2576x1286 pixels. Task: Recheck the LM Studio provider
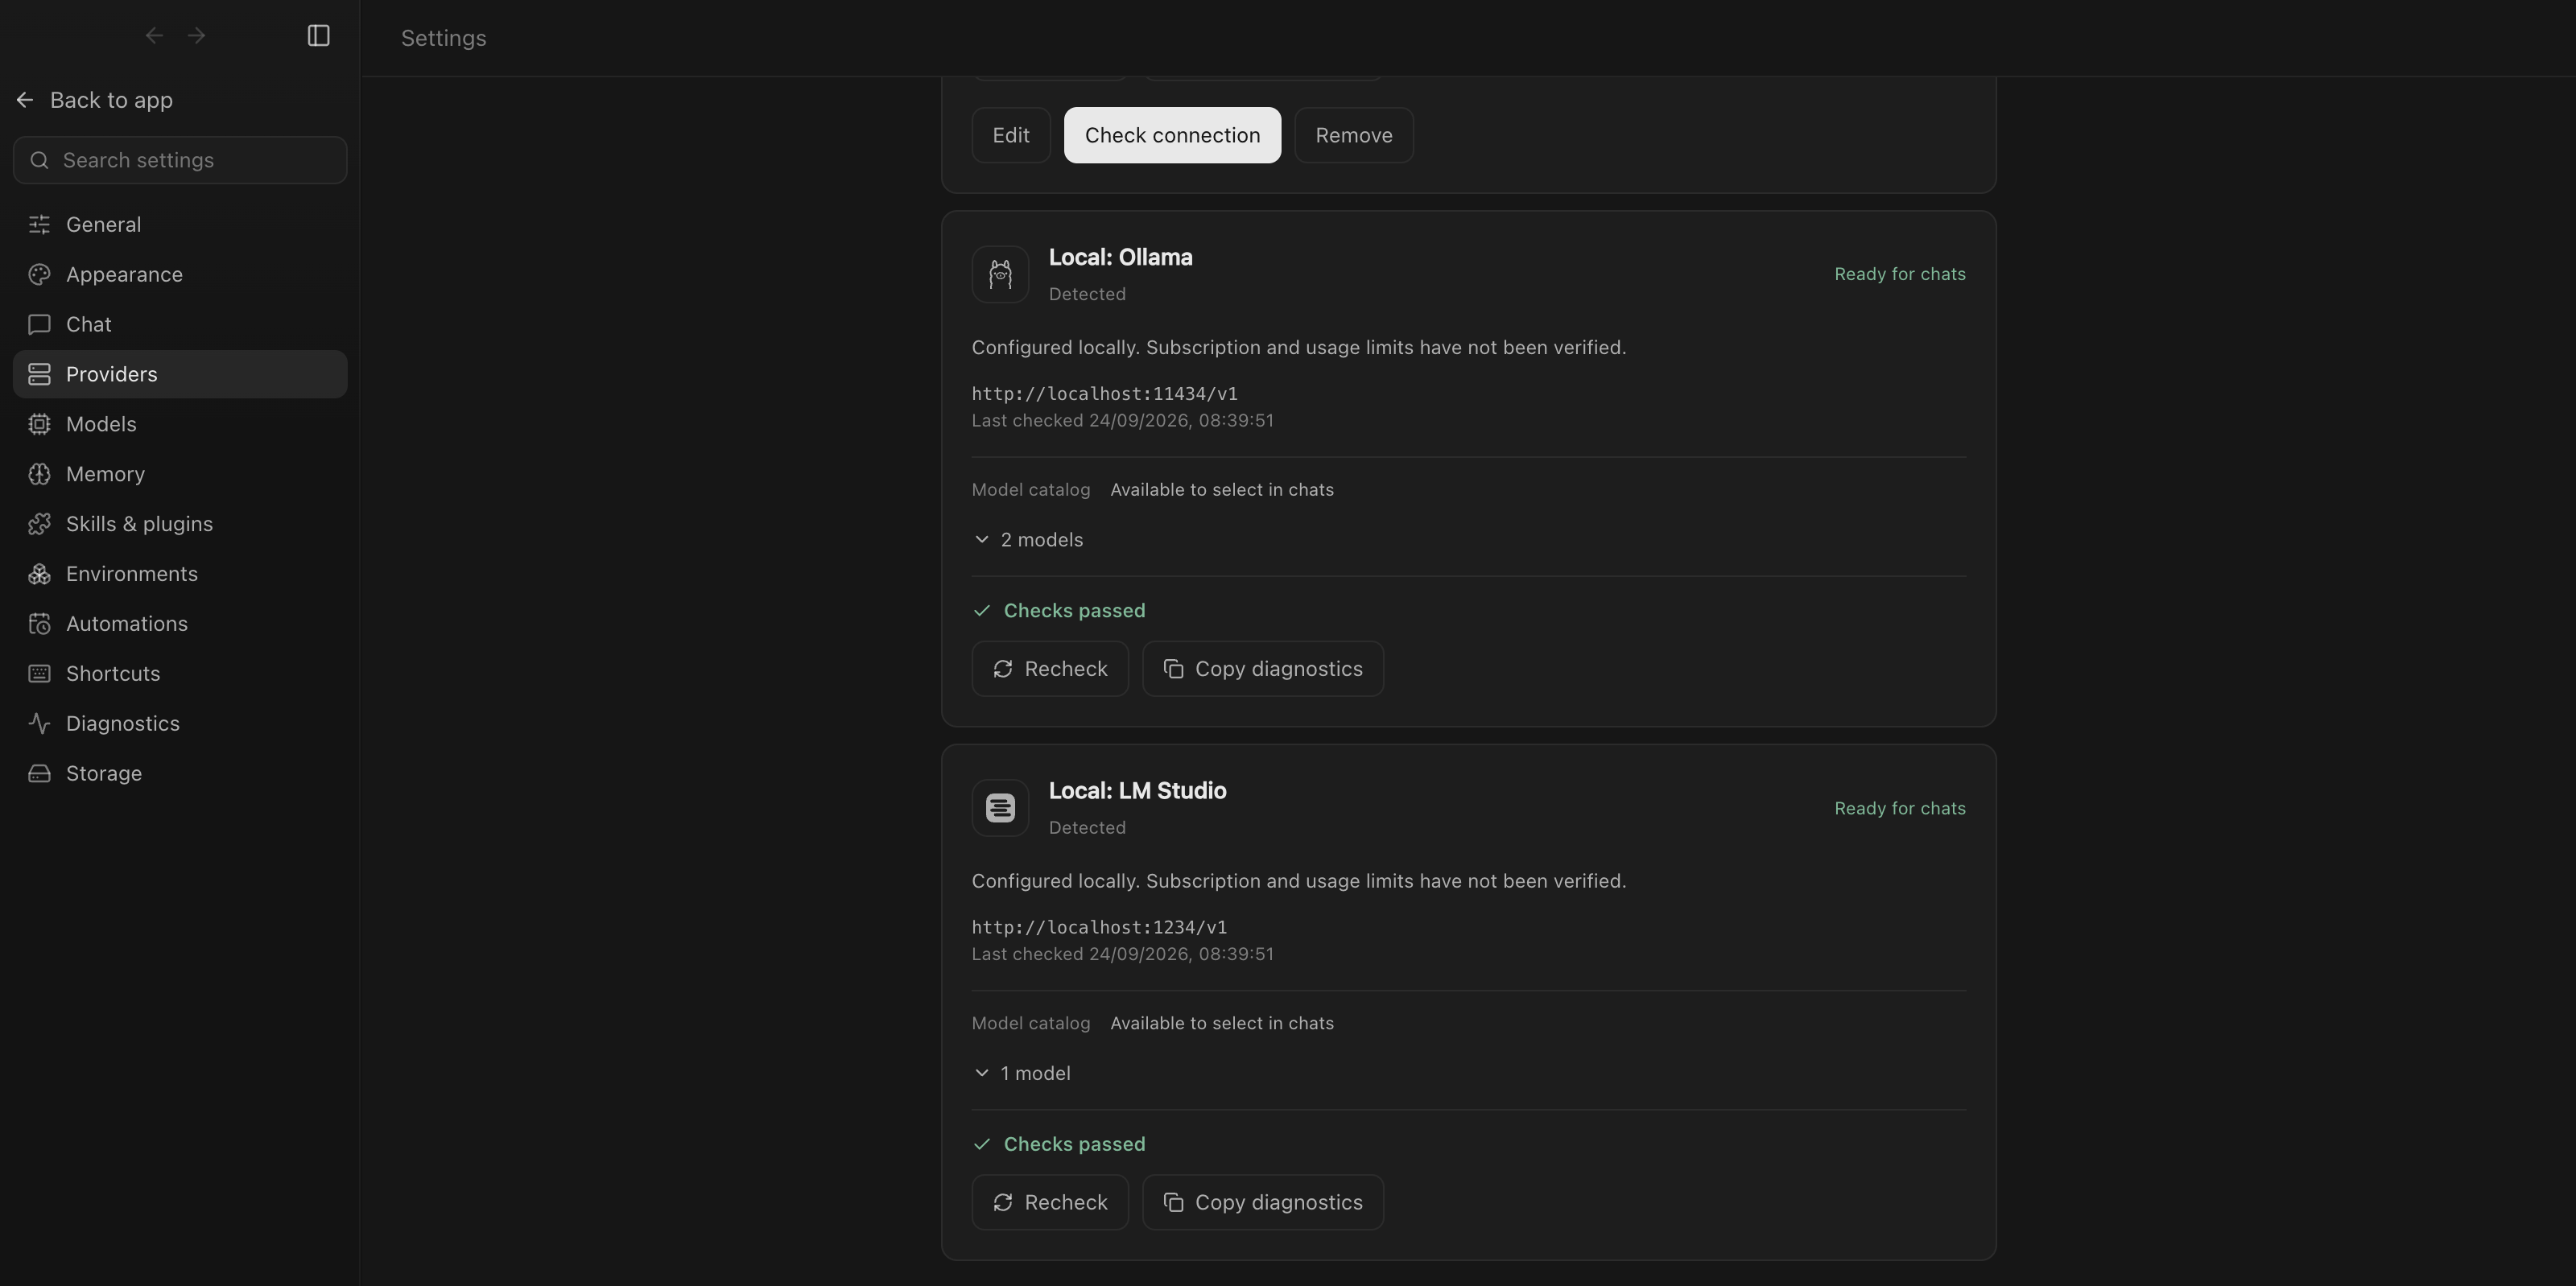point(1050,1203)
